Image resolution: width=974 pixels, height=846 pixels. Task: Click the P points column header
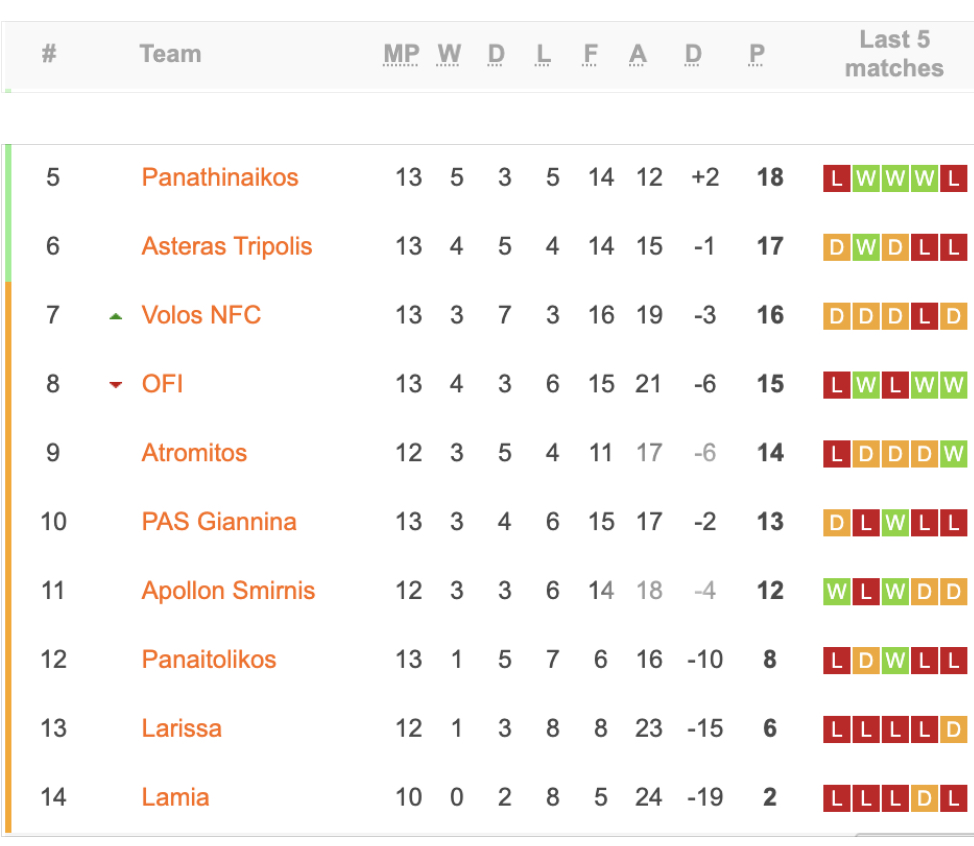[756, 54]
